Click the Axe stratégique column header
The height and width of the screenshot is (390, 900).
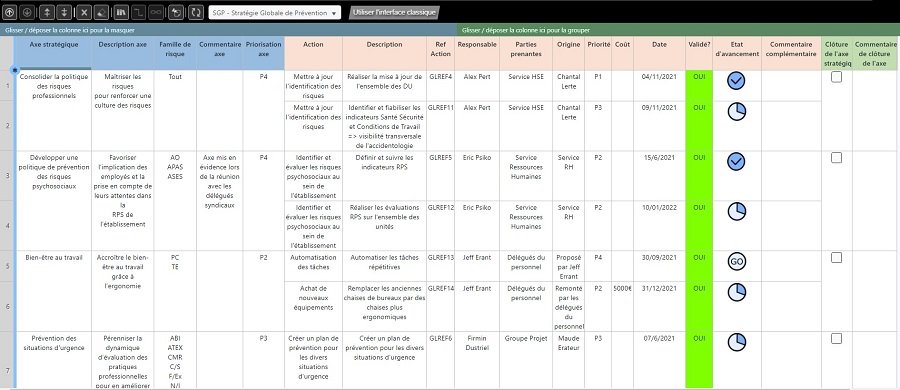click(x=53, y=45)
